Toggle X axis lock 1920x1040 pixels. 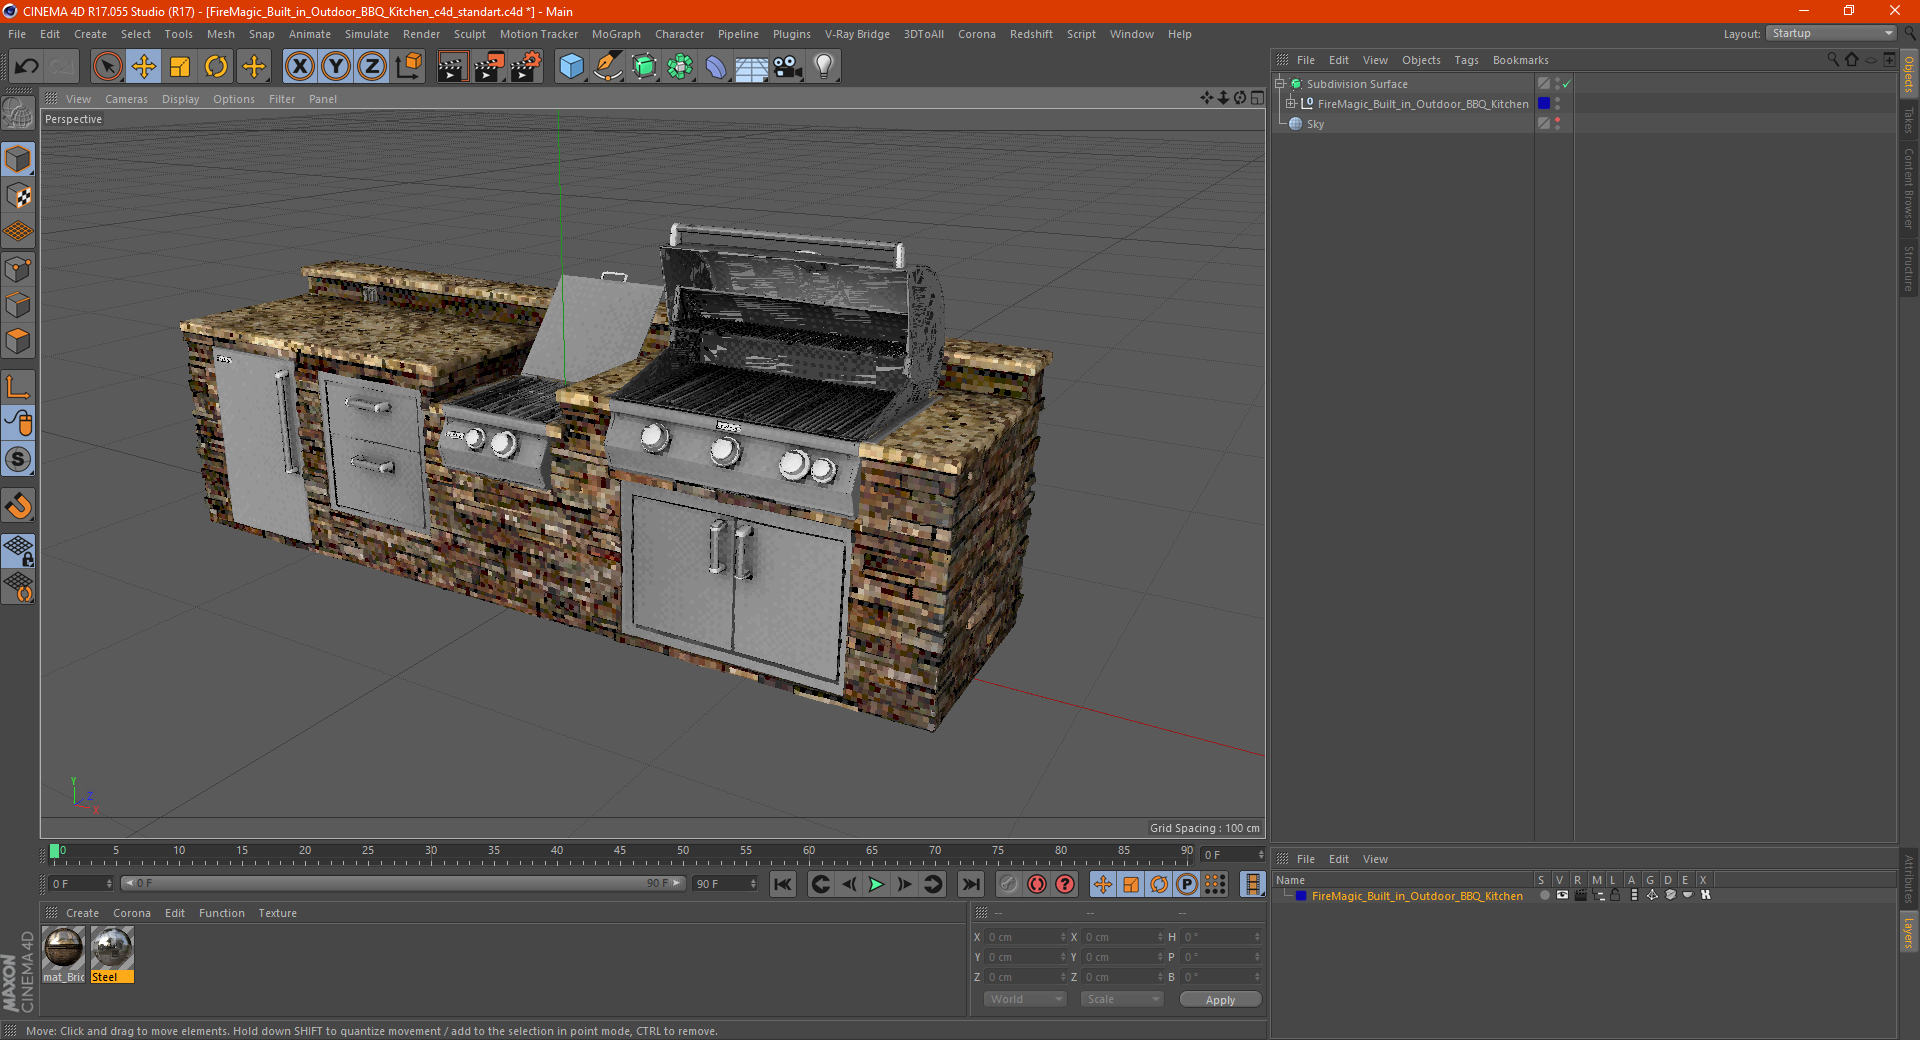tap(299, 67)
